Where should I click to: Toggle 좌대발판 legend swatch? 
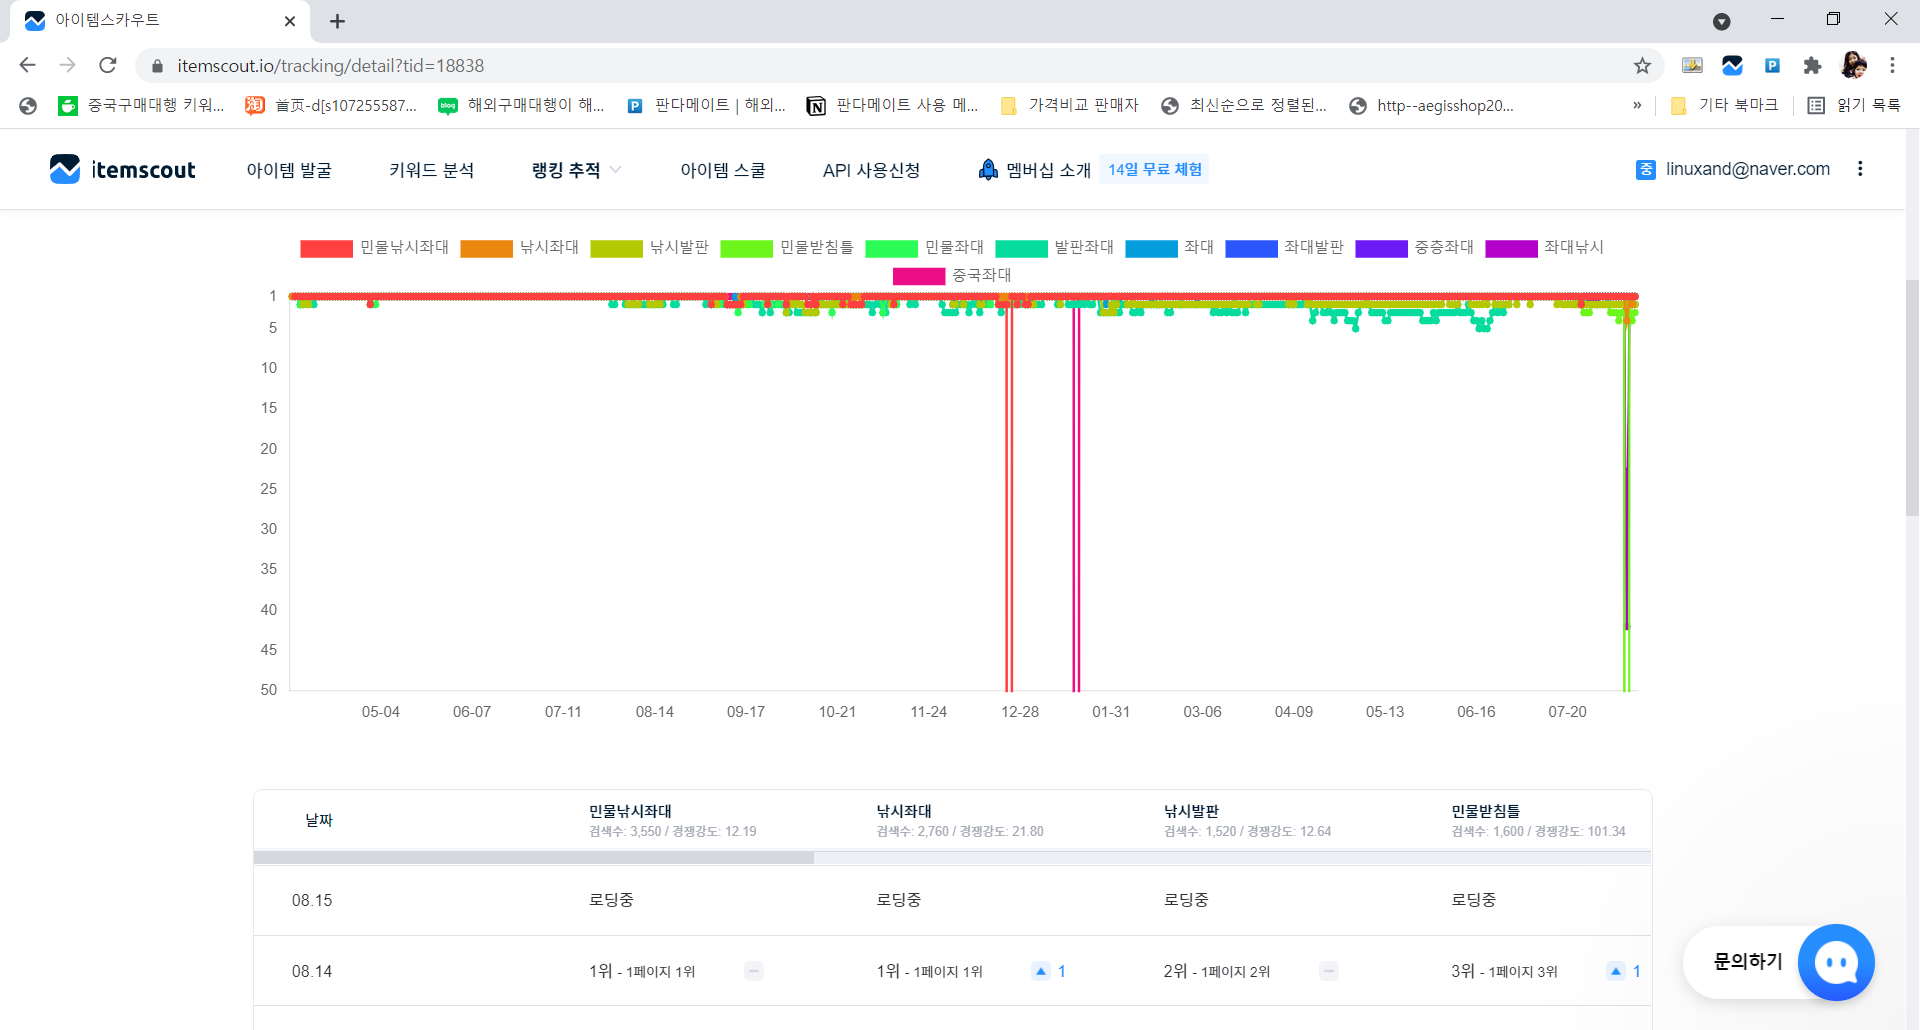[x=1251, y=248]
